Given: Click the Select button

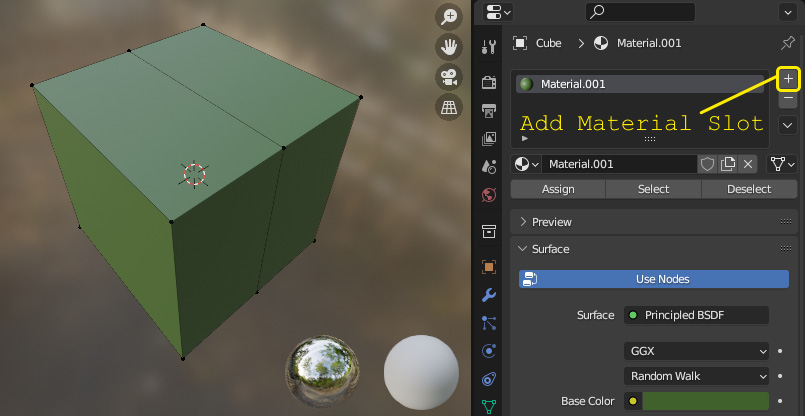Looking at the screenshot, I should pyautogui.click(x=654, y=189).
